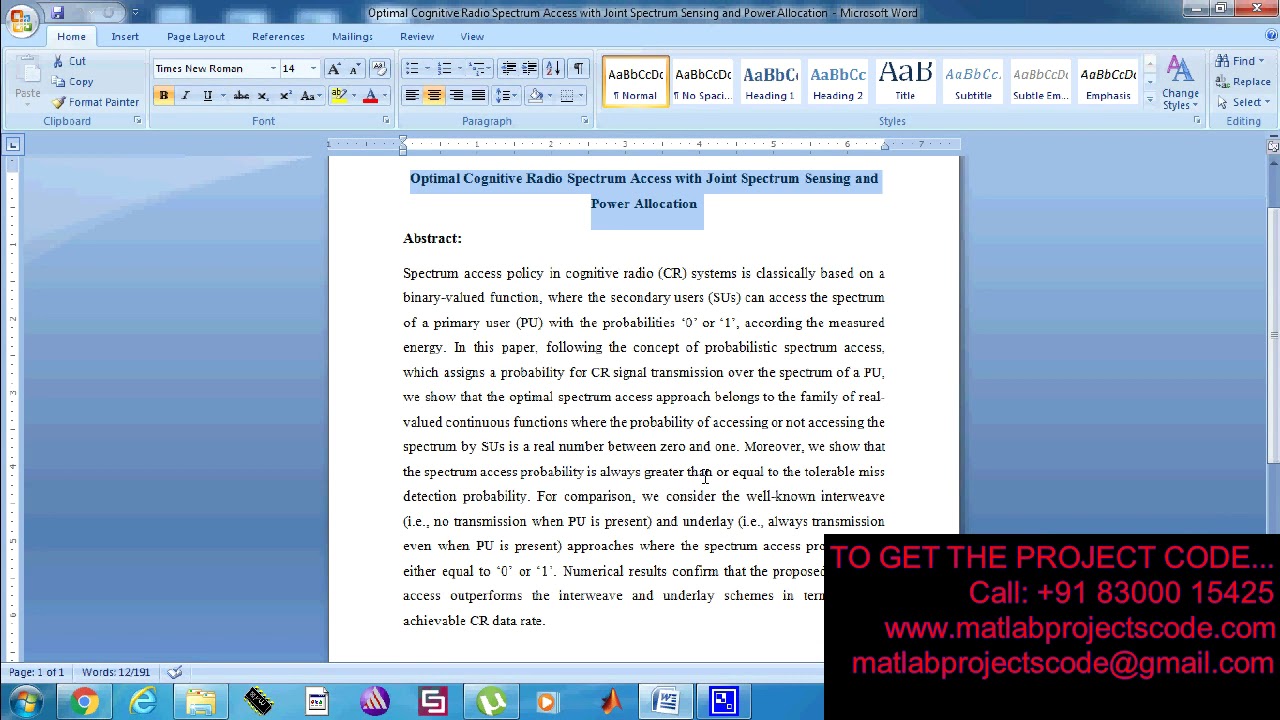Click the Clear Formatting icon
Image resolution: width=1280 pixels, height=720 pixels.
click(x=379, y=69)
